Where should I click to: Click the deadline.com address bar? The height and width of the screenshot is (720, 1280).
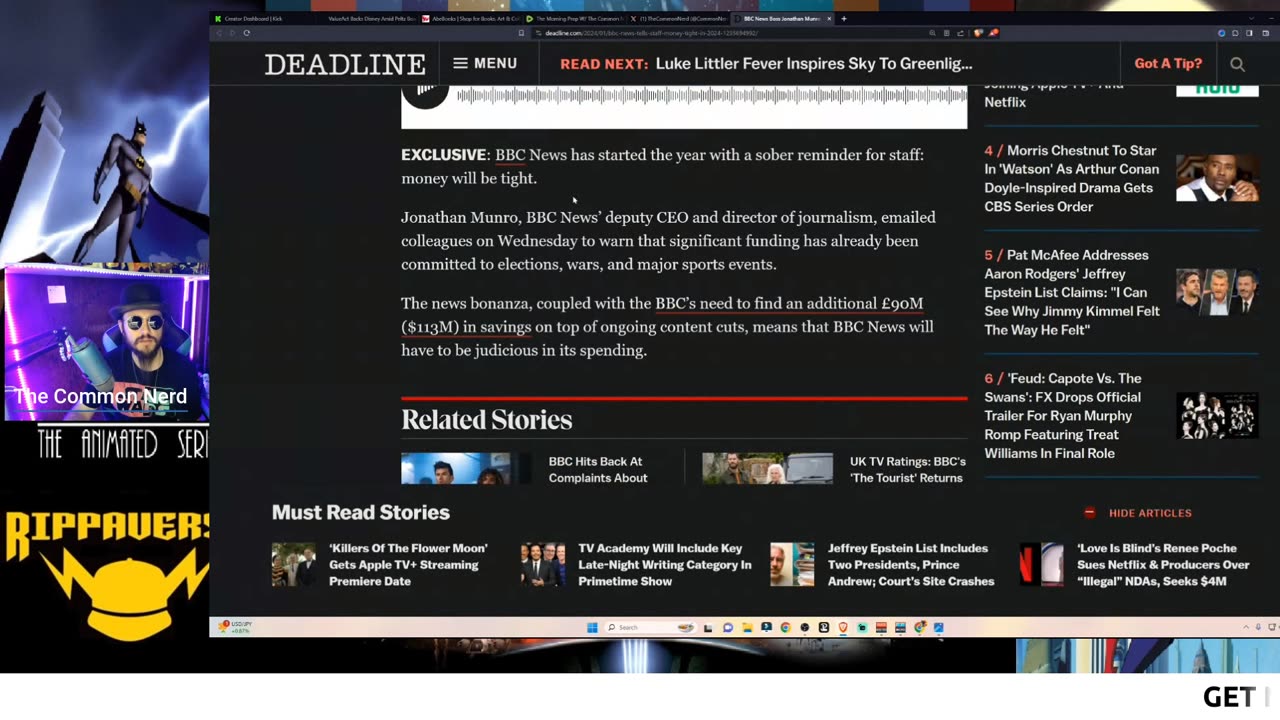730,33
